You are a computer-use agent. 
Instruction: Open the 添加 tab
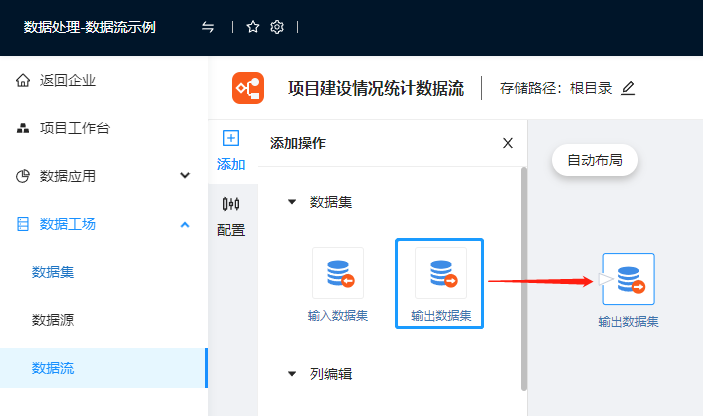[231, 150]
